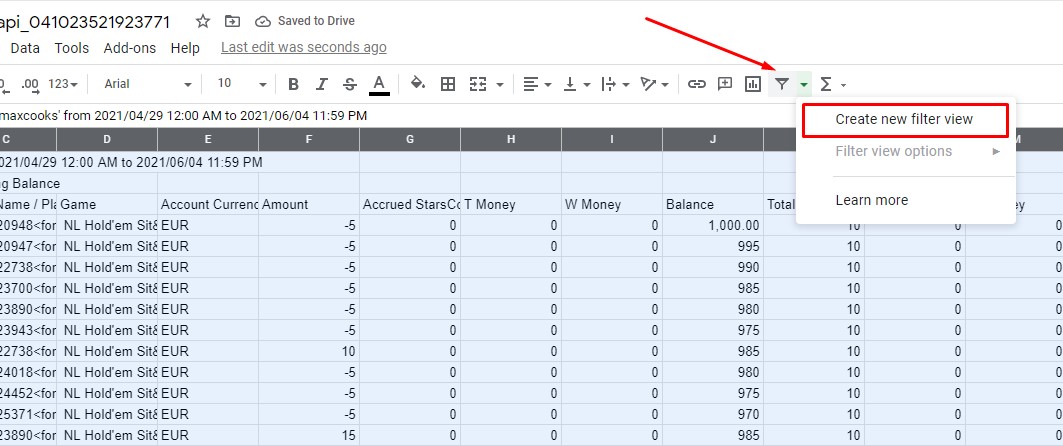Image resolution: width=1063 pixels, height=446 pixels.
Task: Open horizontal align options
Action: 538,84
